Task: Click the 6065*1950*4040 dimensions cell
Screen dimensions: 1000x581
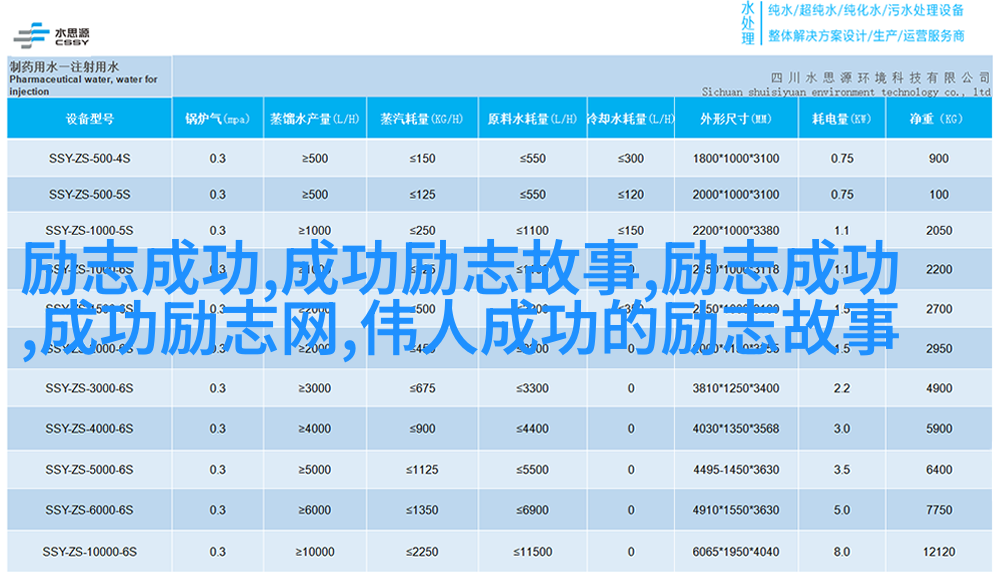Action: tap(736, 552)
